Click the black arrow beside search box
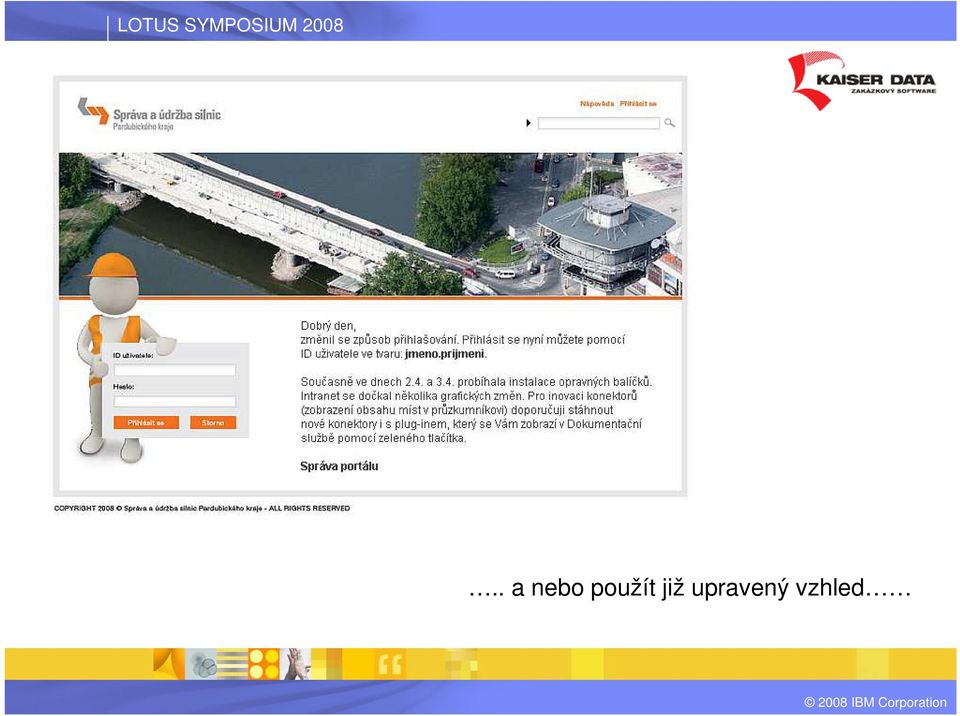 (x=528, y=123)
